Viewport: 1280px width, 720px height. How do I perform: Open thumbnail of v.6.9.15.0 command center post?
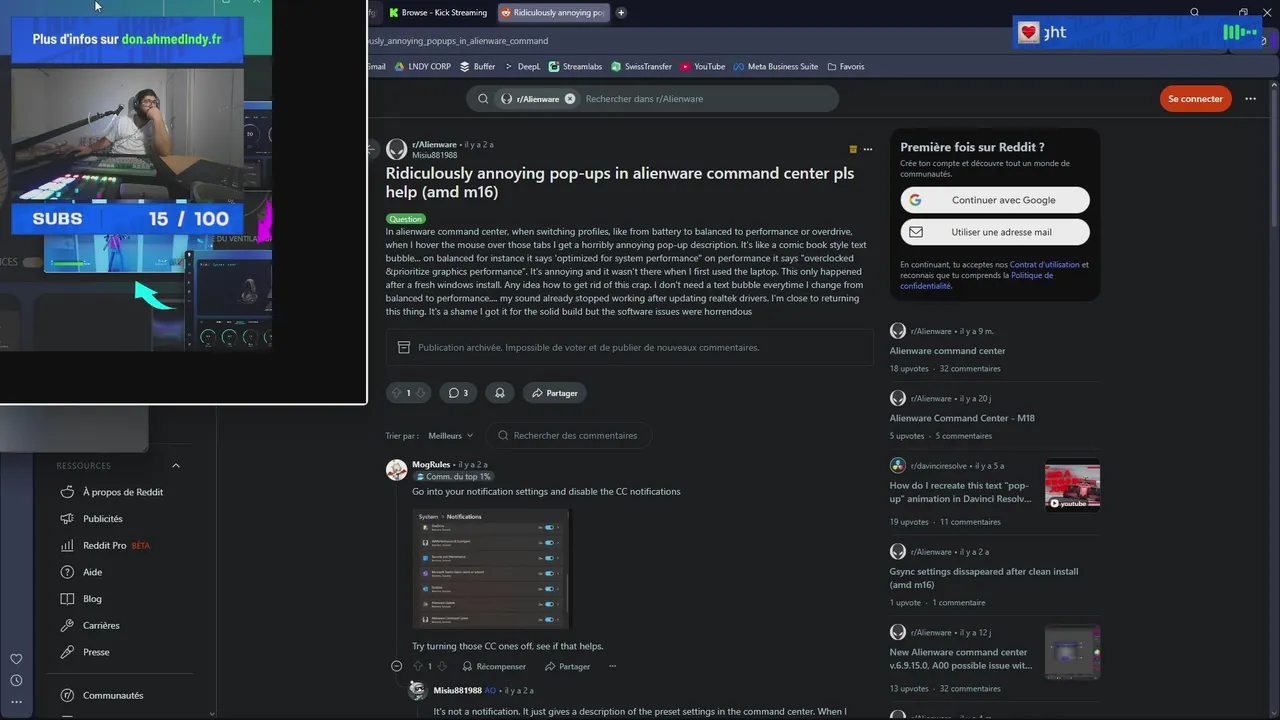1072,652
